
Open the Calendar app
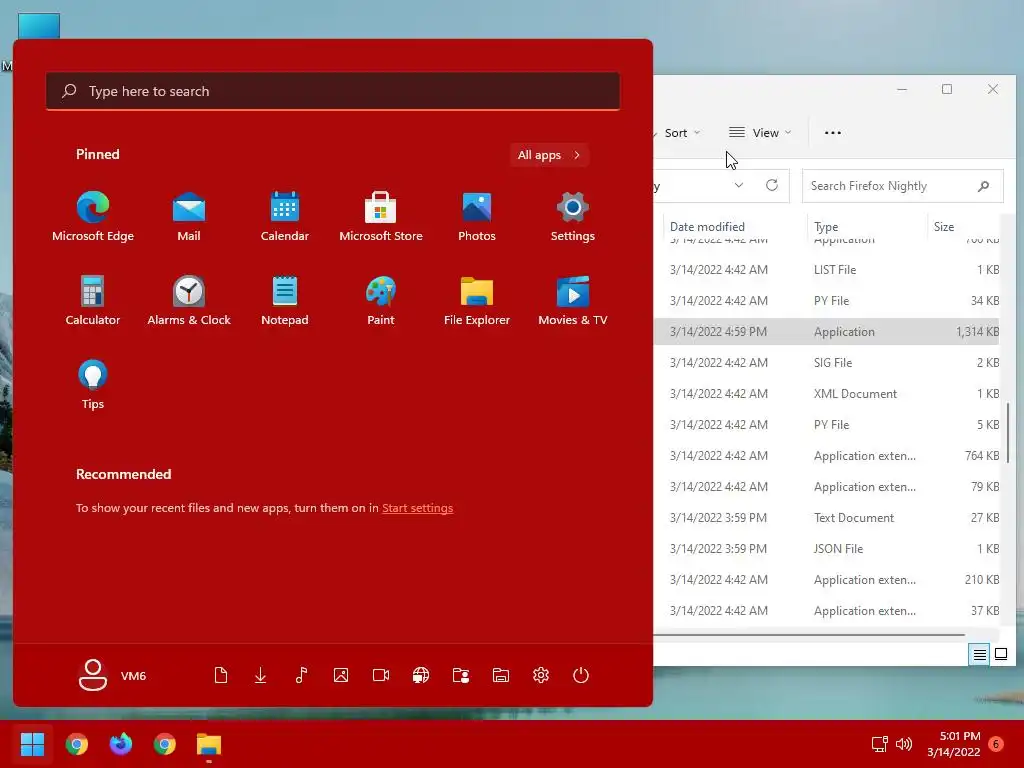285,217
